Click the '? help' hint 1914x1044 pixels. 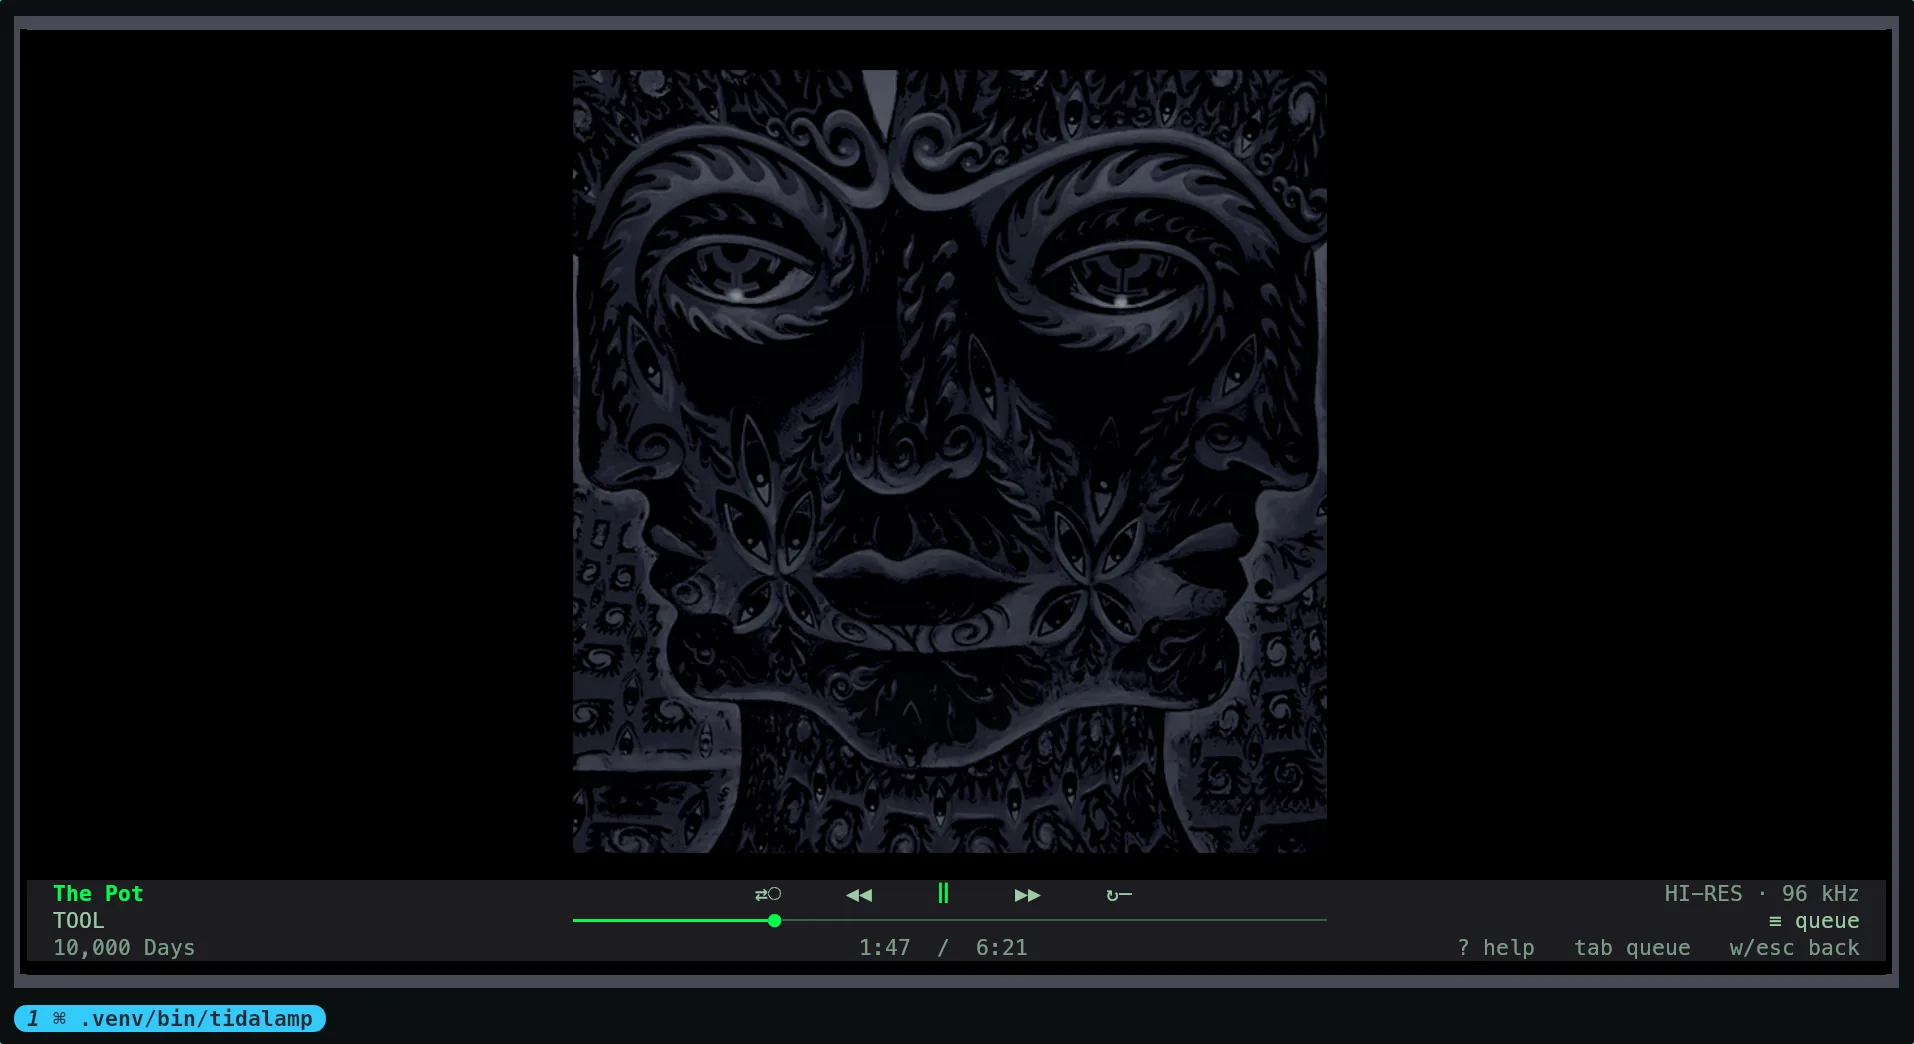point(1496,948)
